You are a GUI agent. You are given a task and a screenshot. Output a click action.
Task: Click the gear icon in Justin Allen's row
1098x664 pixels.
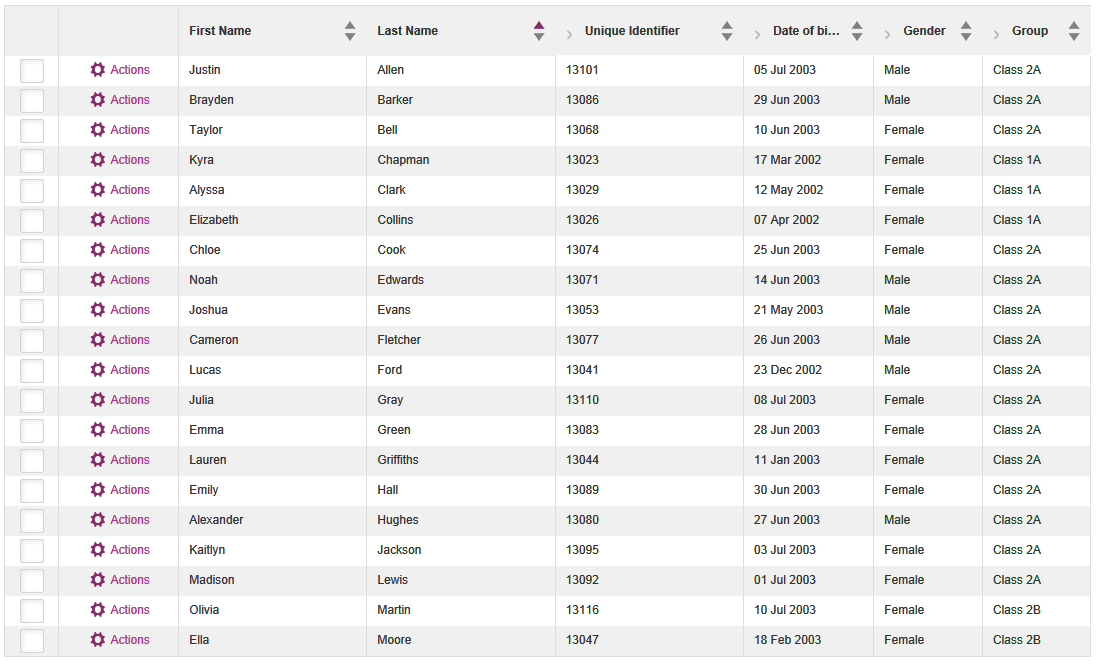click(x=98, y=69)
